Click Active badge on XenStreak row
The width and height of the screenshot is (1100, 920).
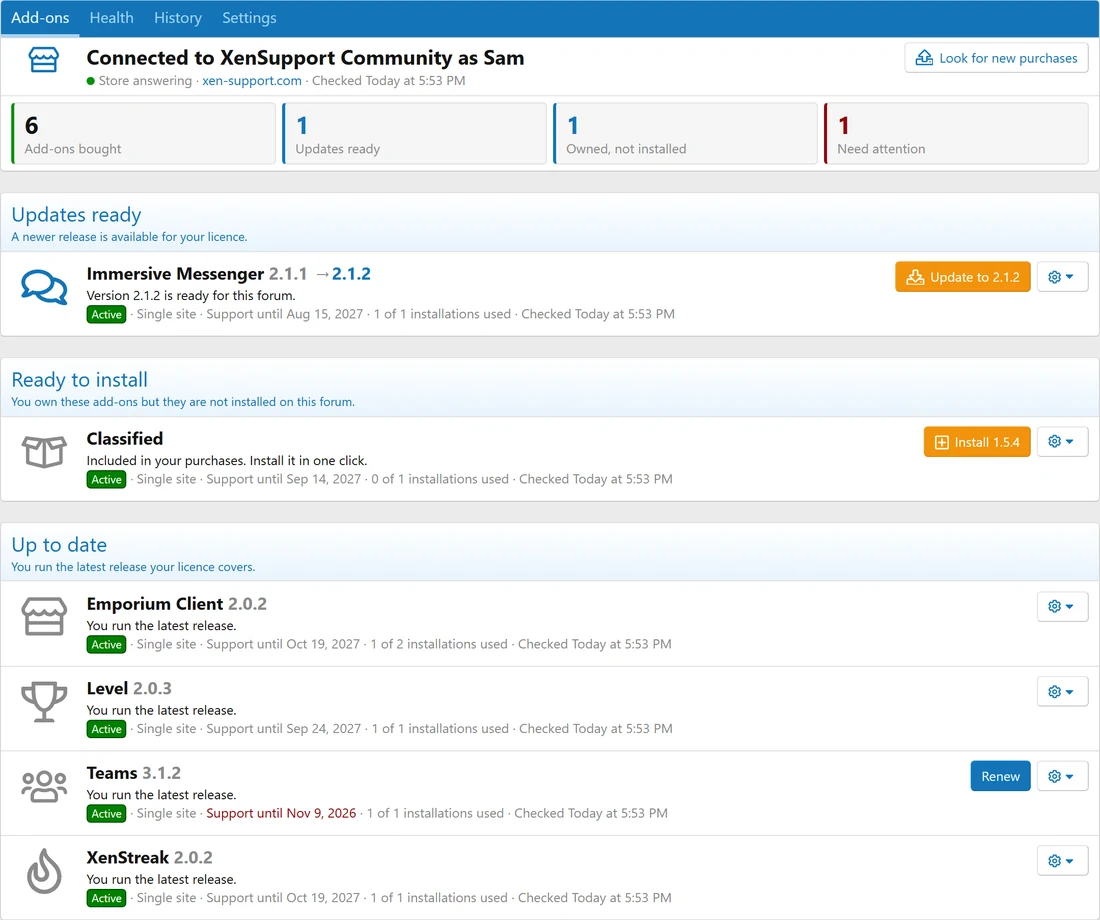(x=107, y=898)
